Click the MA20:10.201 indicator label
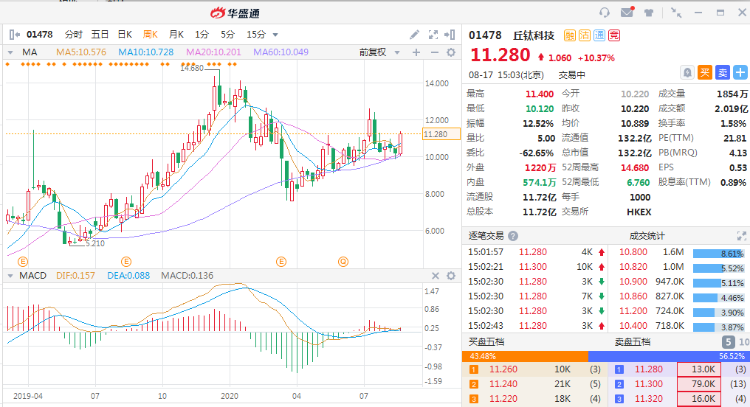750x407 pixels. (214, 52)
